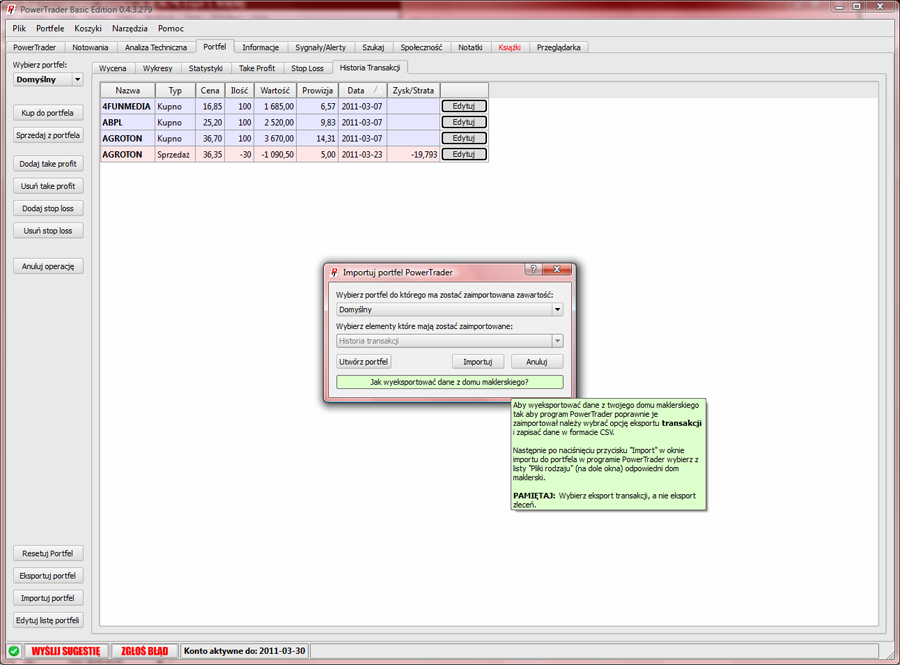
Task: Edit the AGROTON Sprzedaż transaction row
Action: coord(464,154)
